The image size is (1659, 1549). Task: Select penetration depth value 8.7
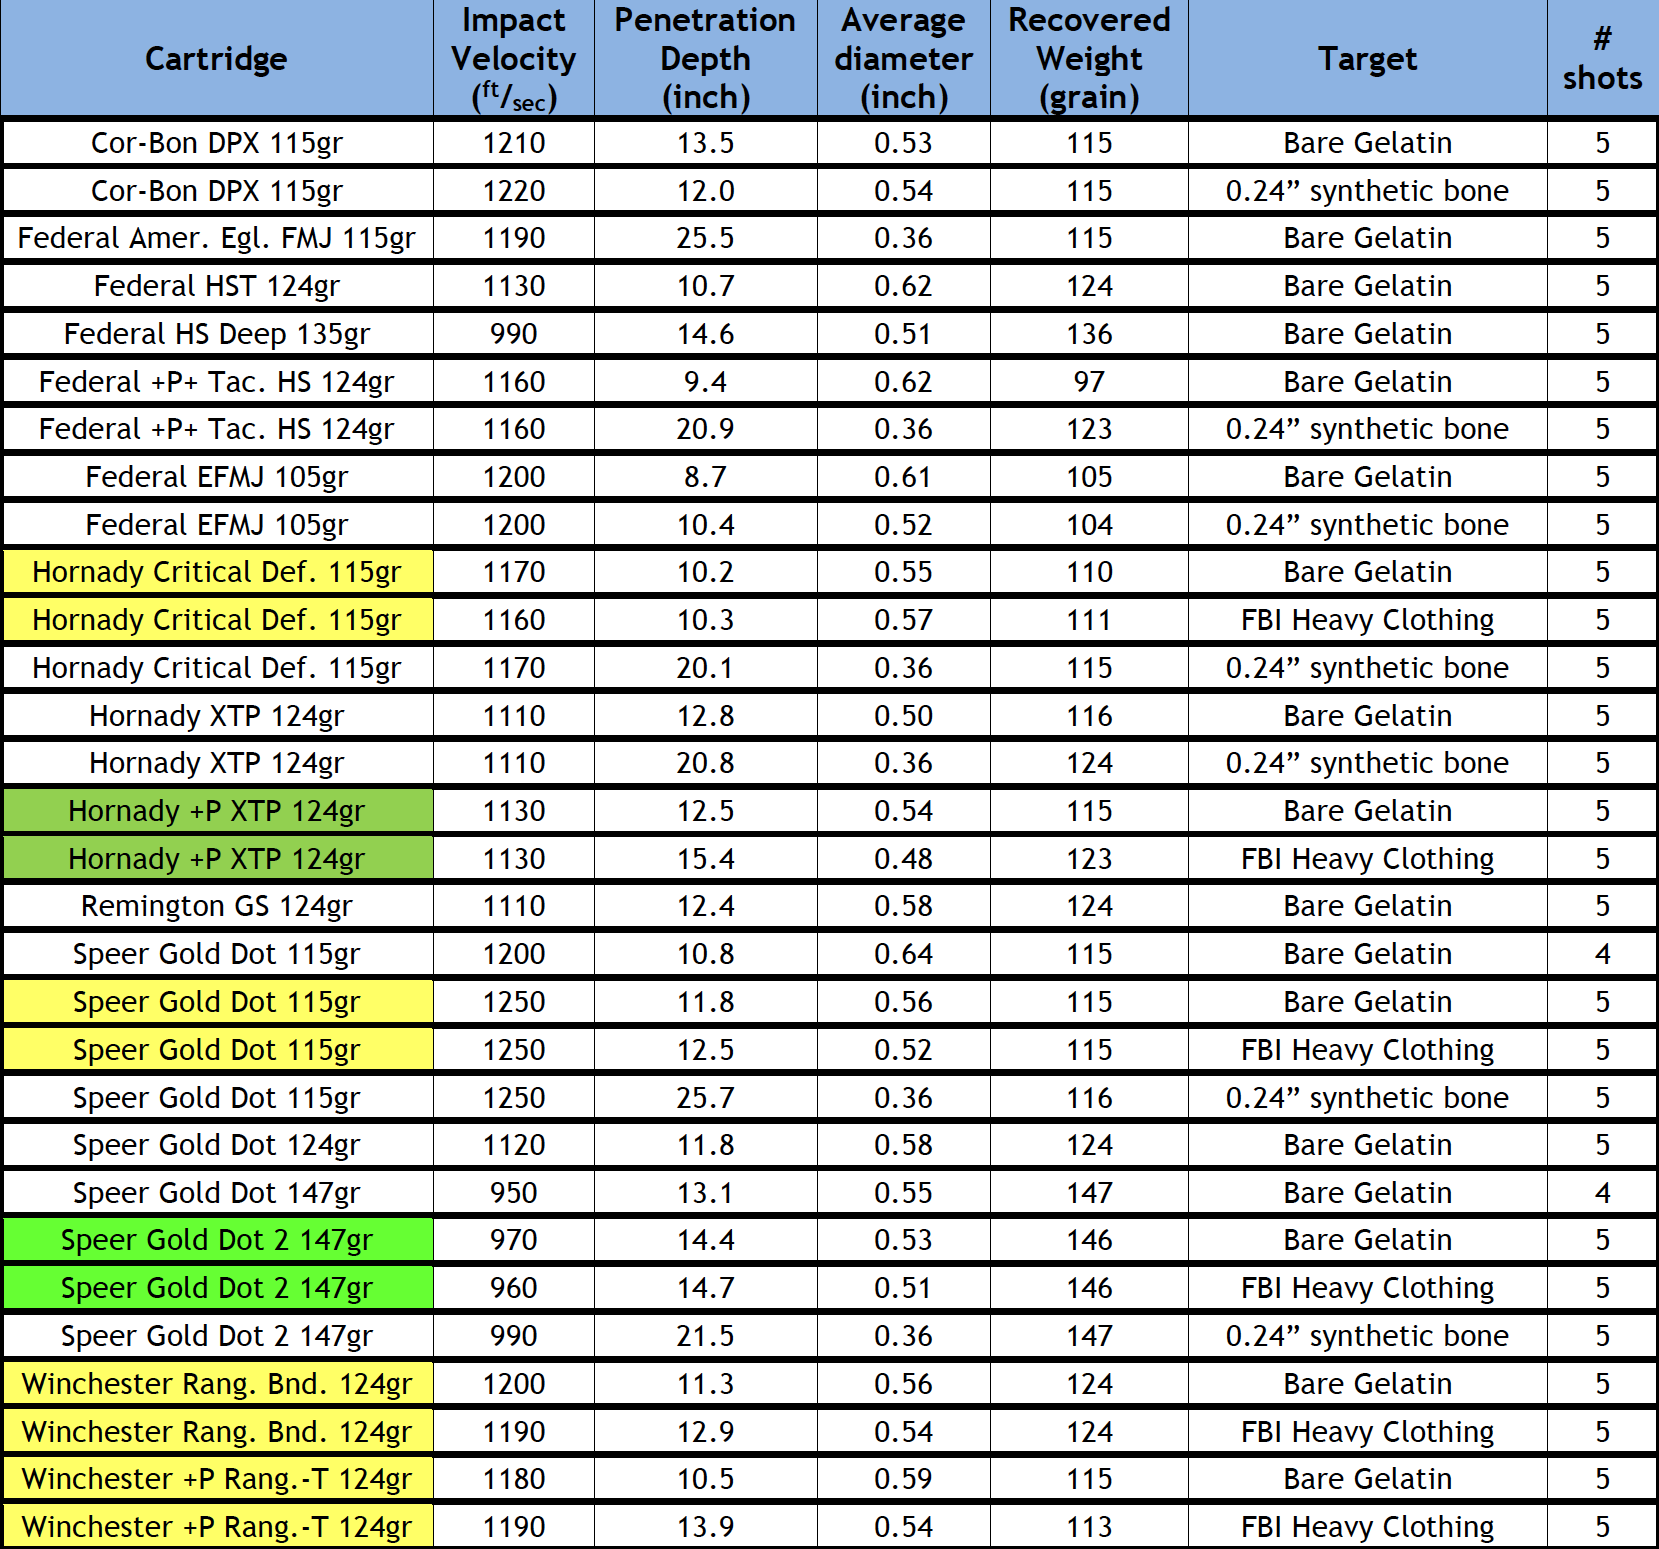[705, 477]
